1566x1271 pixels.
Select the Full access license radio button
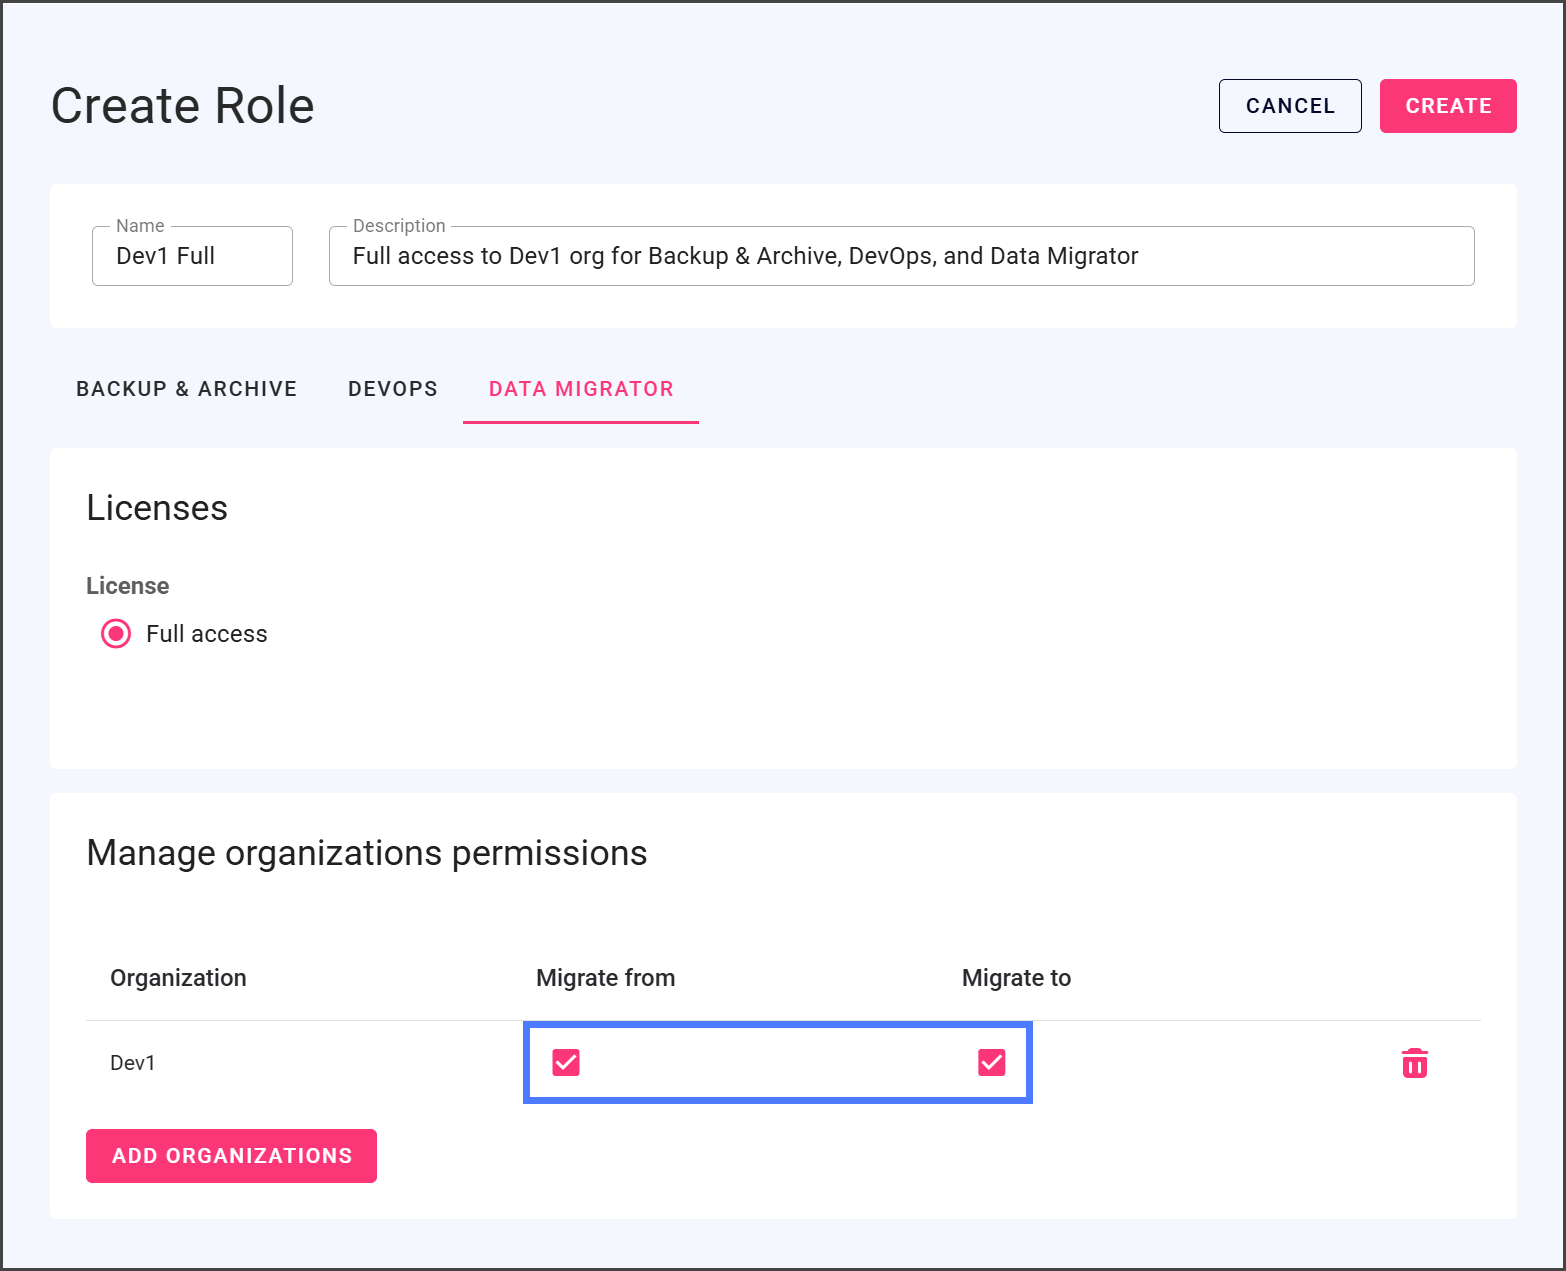(116, 634)
